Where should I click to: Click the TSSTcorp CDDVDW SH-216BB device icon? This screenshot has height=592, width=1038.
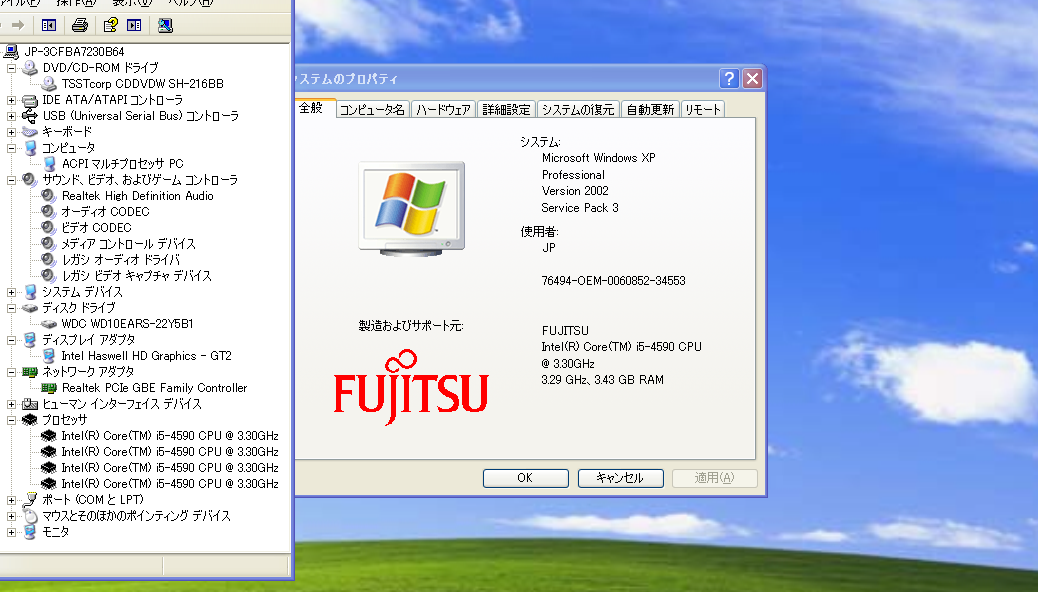[x=49, y=83]
